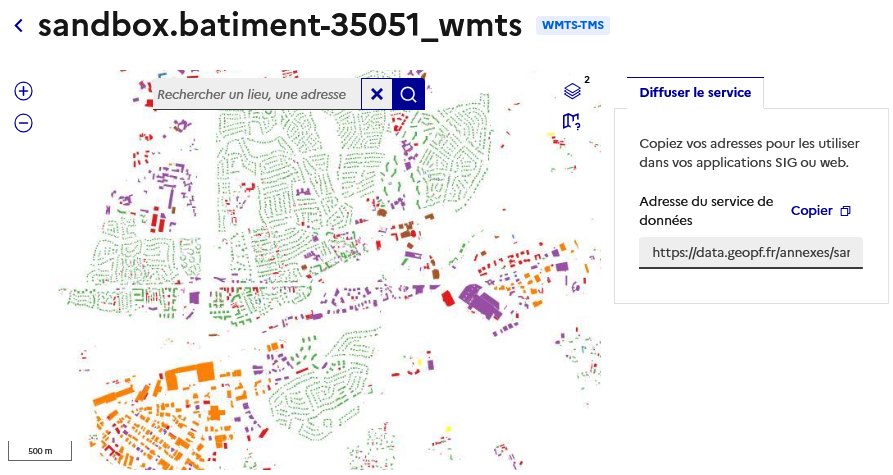Focus the 'Rechercher un lieu' search box
Image resolution: width=893 pixels, height=475 pixels.
point(257,95)
